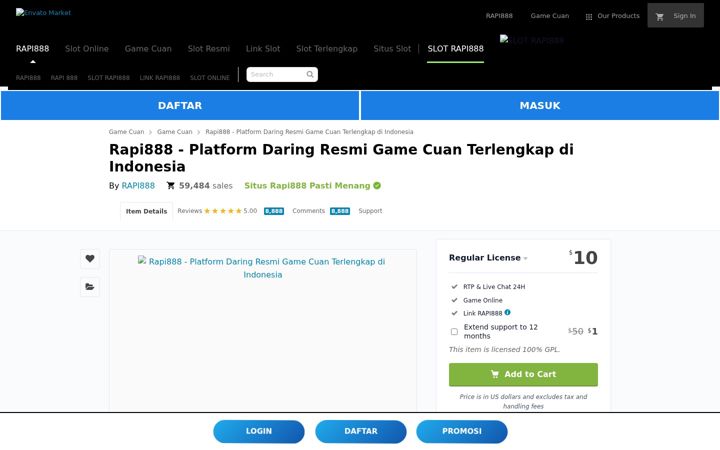Viewport: 720px width, 450px height.
Task: Click This item is licensed 100% GPL text
Action: click(504, 349)
